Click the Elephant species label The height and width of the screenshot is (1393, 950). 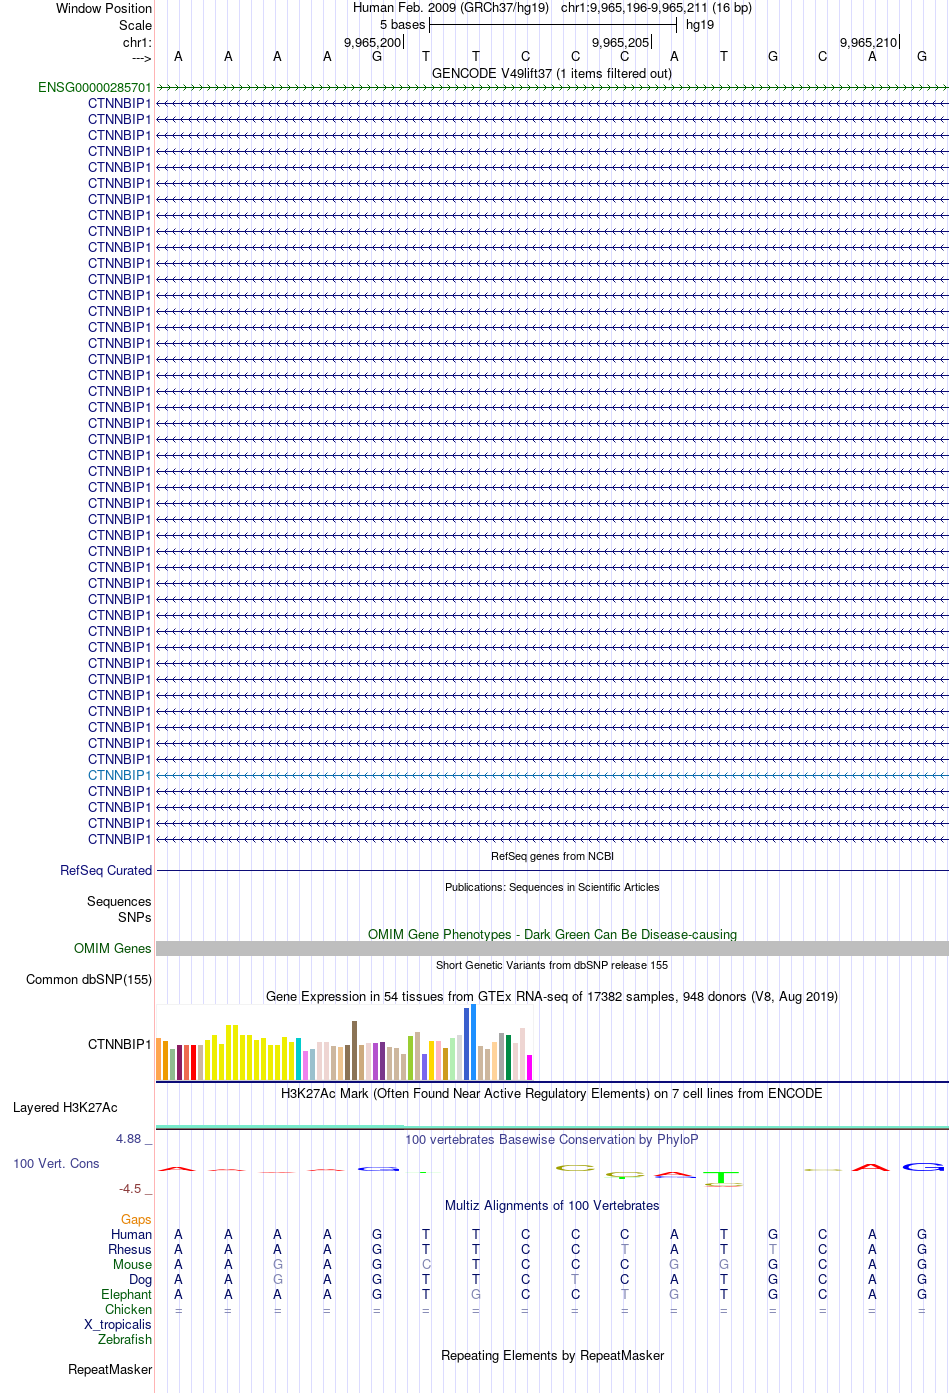tap(126, 1295)
